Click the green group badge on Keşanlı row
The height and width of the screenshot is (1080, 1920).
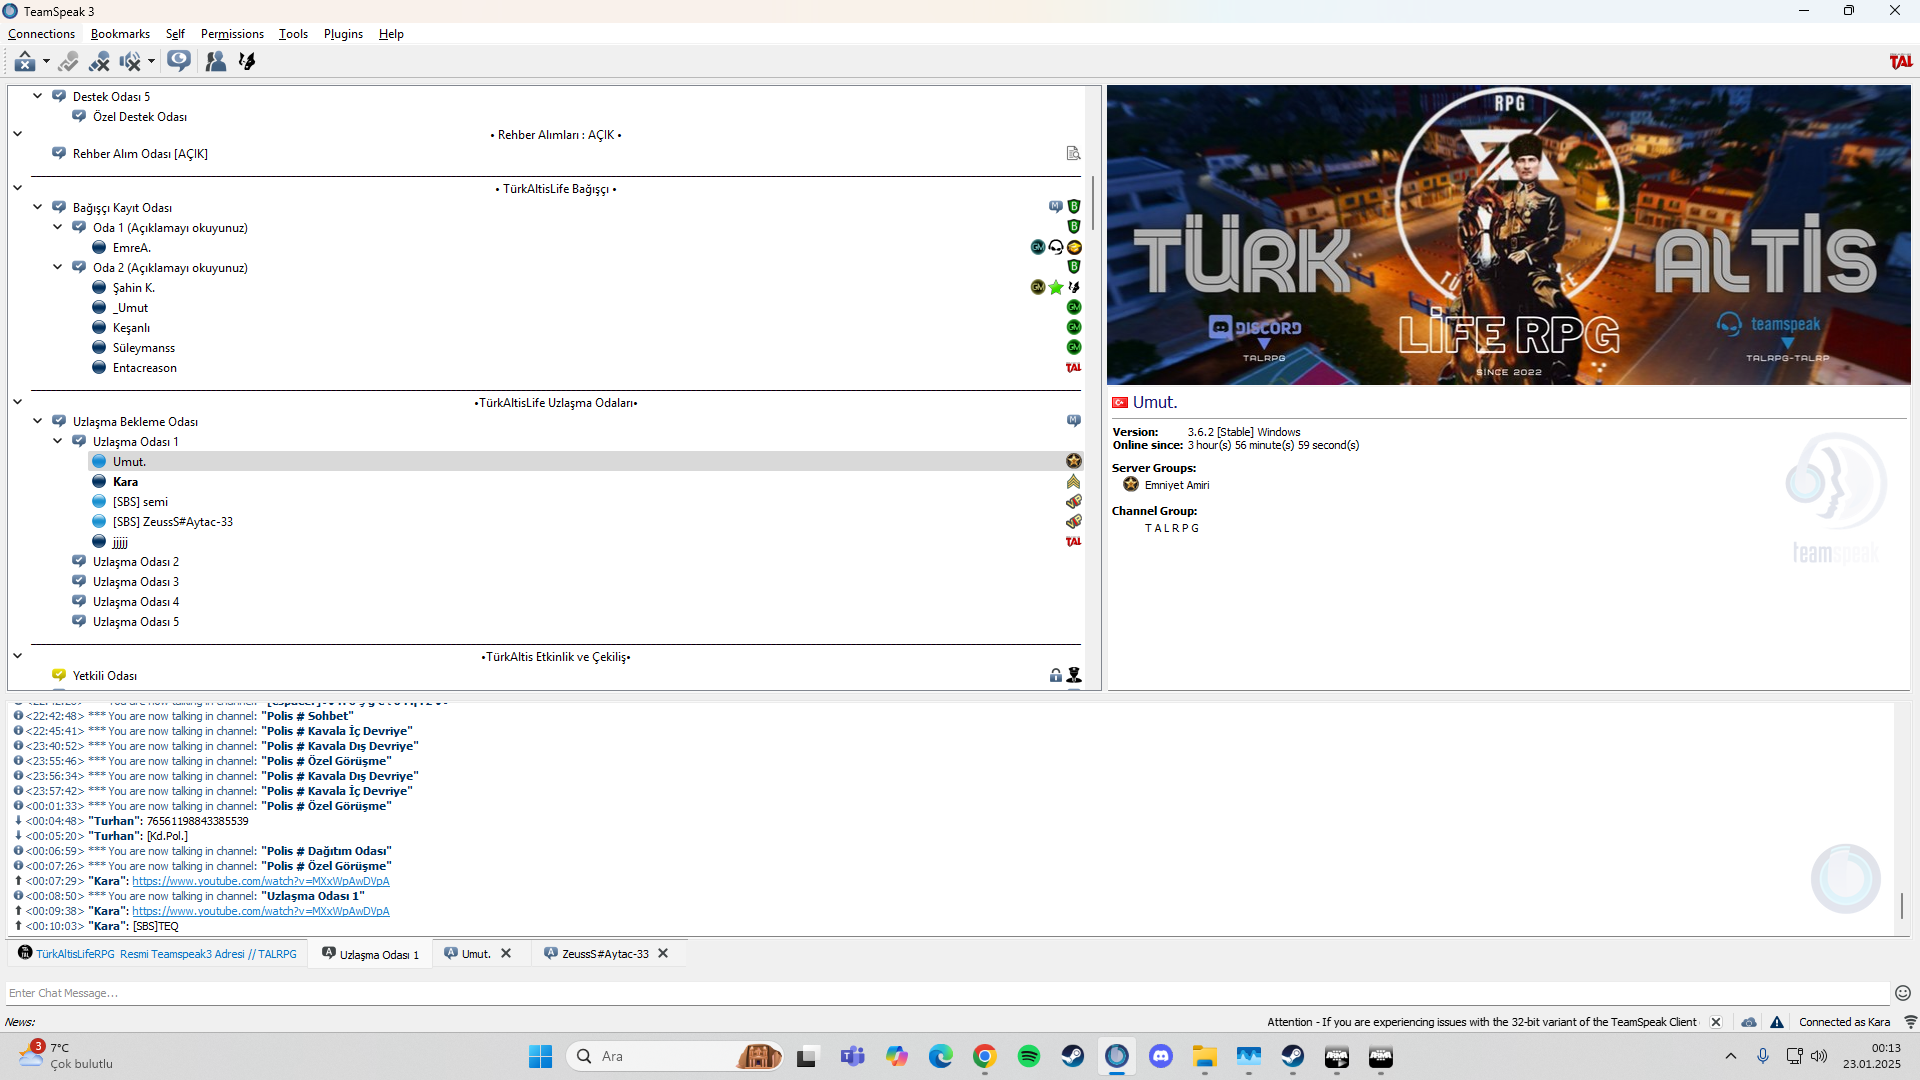[x=1074, y=327]
